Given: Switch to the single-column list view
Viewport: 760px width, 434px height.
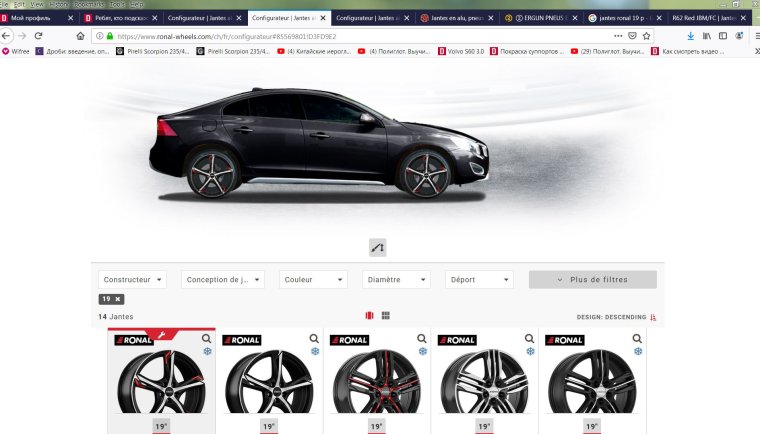Looking at the screenshot, I should pyautogui.click(x=370, y=316).
